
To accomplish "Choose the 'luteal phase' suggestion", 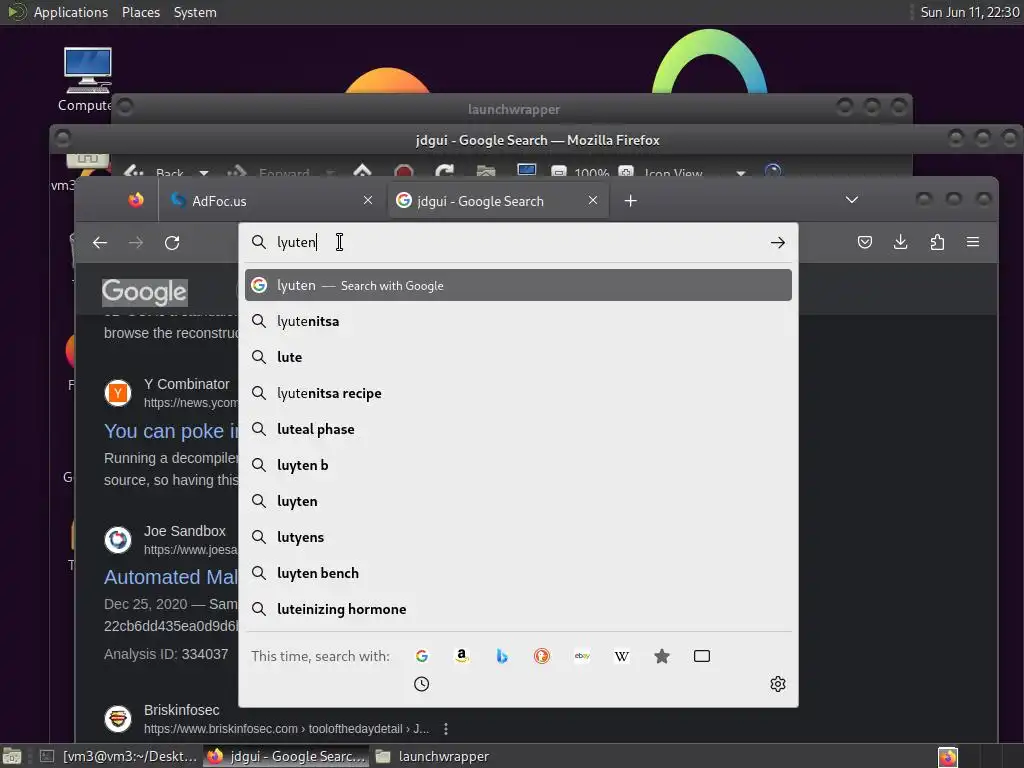I will pos(518,429).
